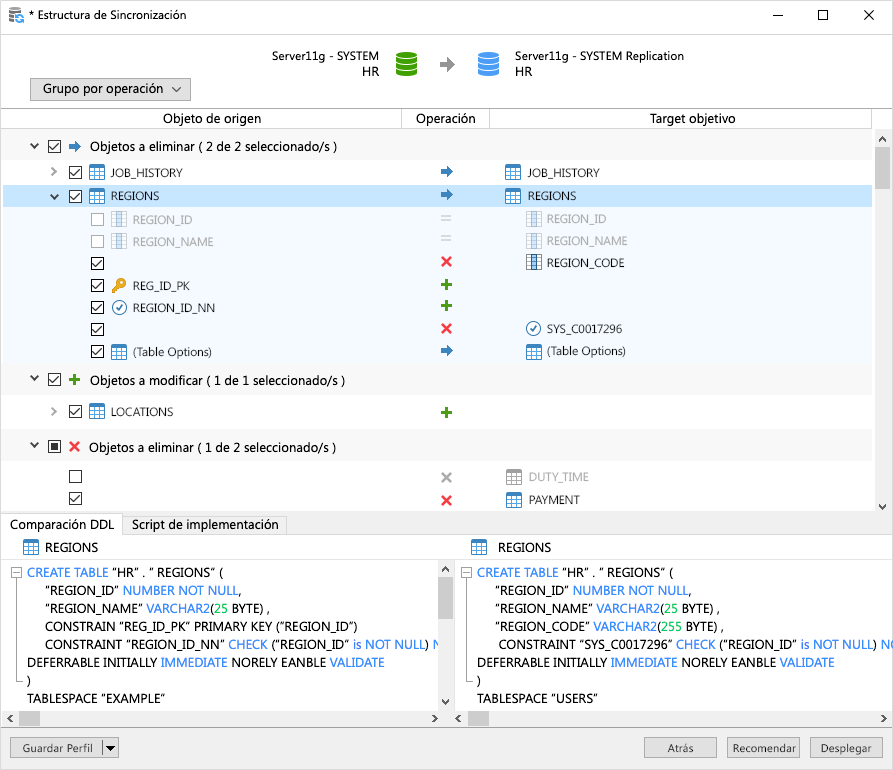
Task: Expand the JOB_HISTORY tree item
Action: (x=53, y=172)
